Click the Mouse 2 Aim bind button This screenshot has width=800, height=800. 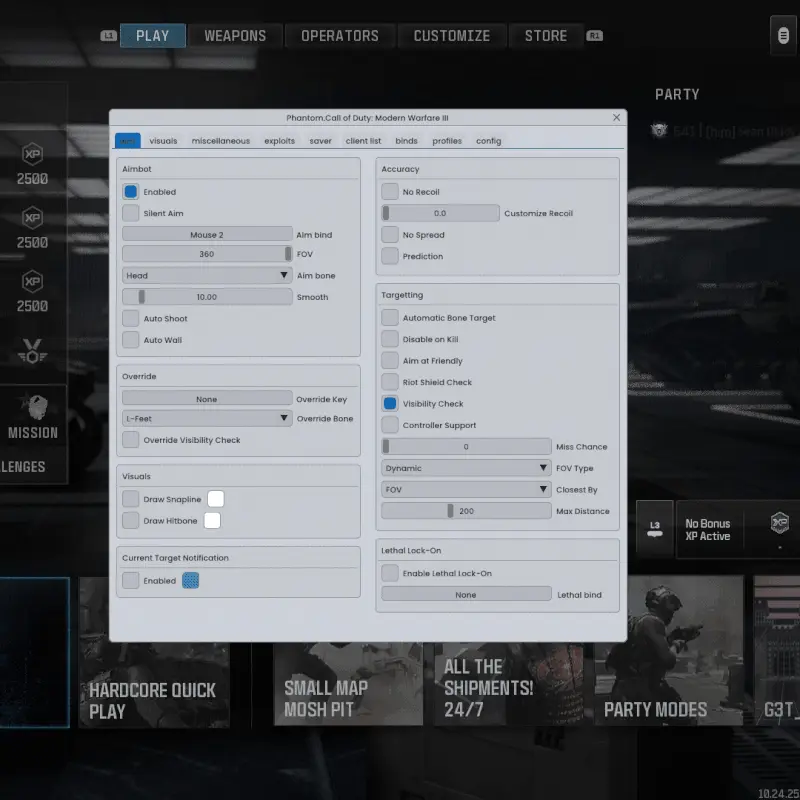207,235
